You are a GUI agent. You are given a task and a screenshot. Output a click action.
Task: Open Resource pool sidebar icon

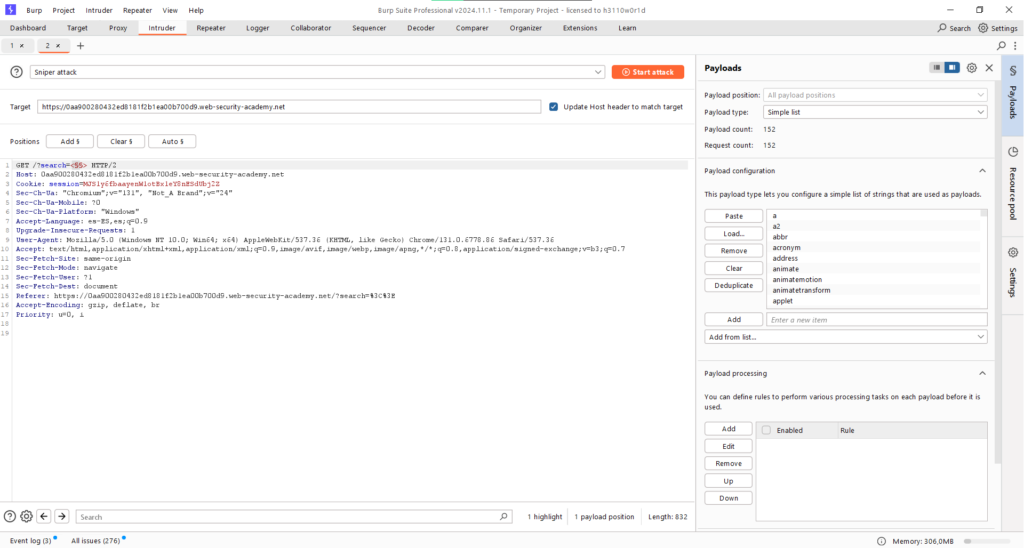point(1013,152)
